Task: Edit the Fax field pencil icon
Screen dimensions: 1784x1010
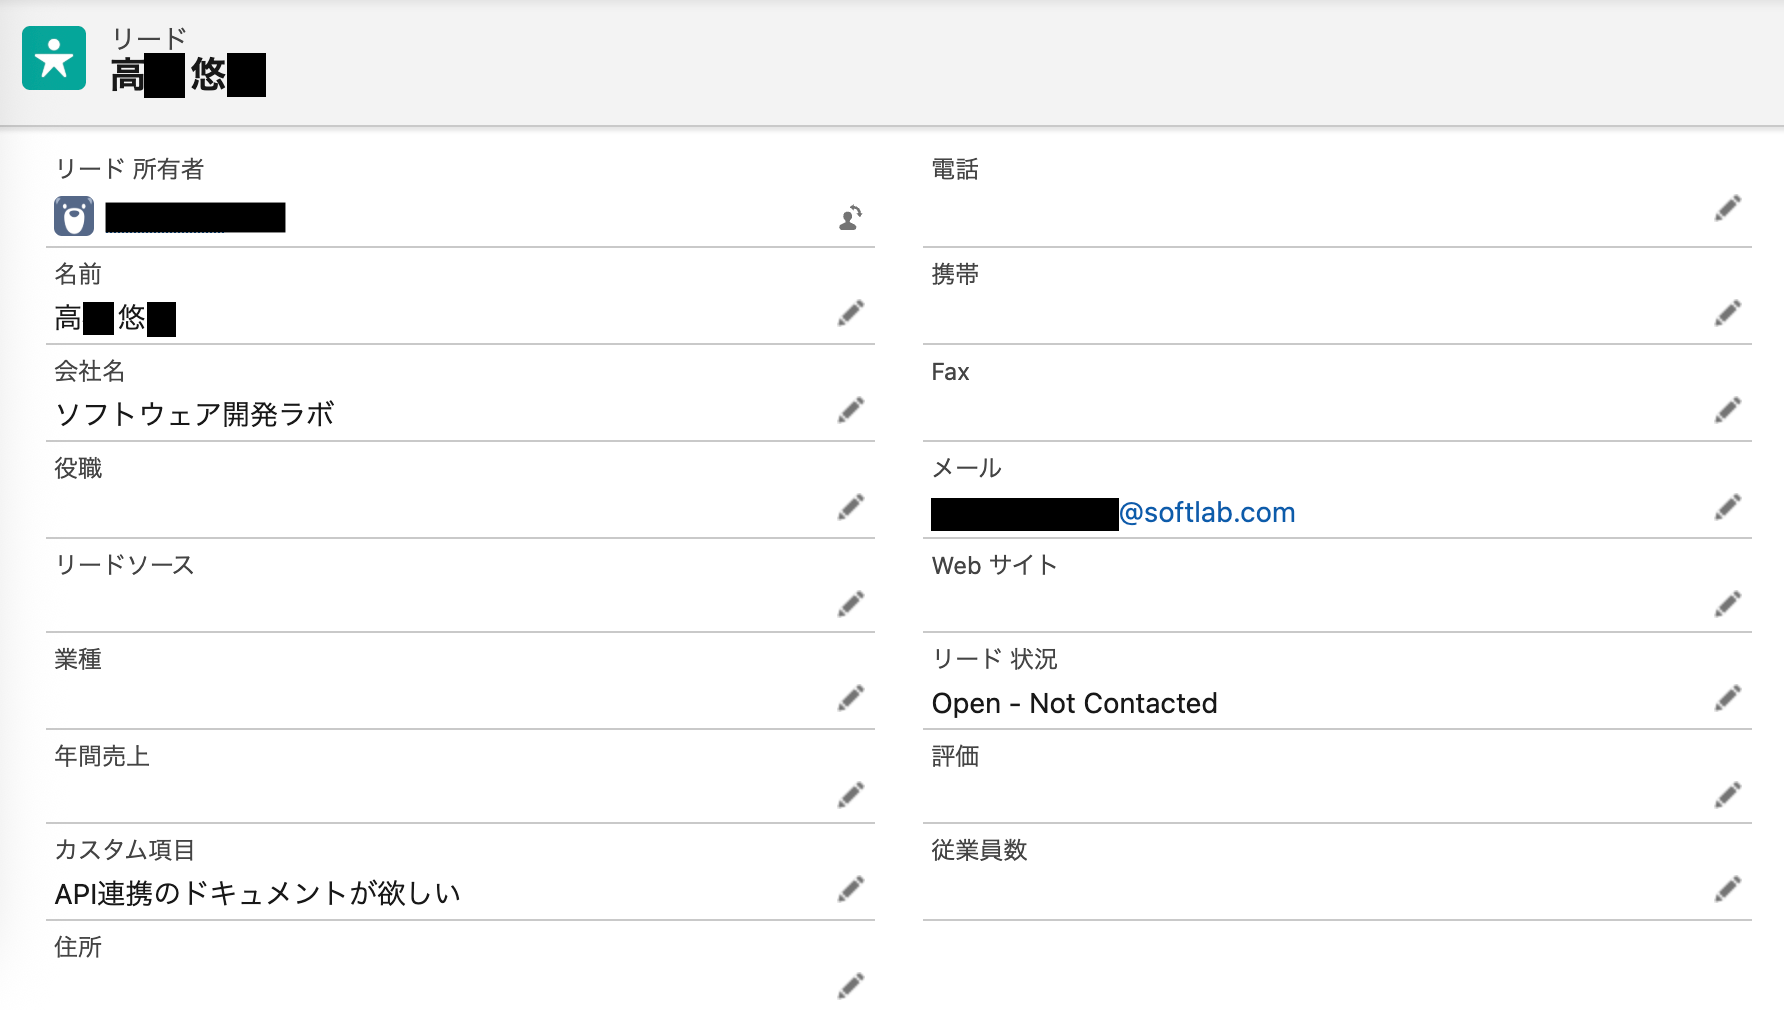Action: click(x=1728, y=410)
